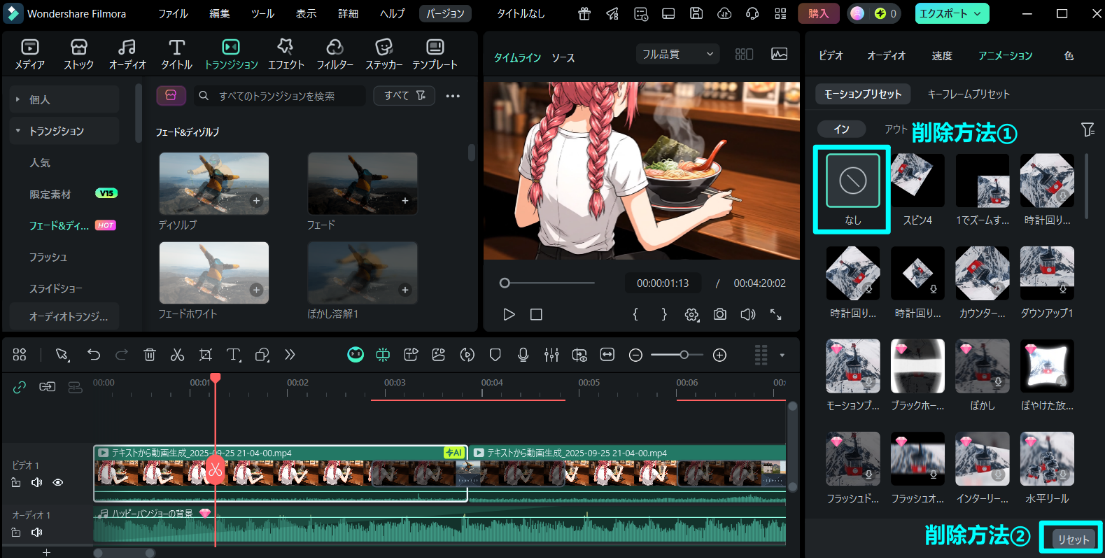The image size is (1105, 558).
Task: Click the preview volume speaker icon
Action: tap(748, 315)
